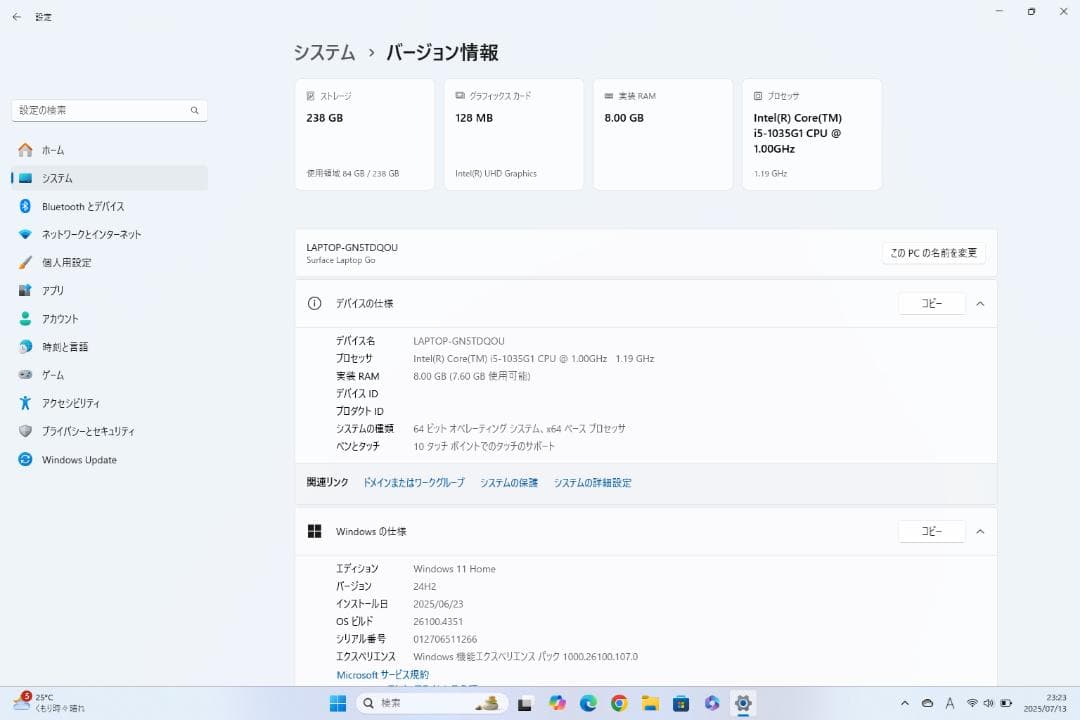This screenshot has width=1080, height=720.
Task: Click the このPCの名前を変更 button
Action: pyautogui.click(x=932, y=252)
